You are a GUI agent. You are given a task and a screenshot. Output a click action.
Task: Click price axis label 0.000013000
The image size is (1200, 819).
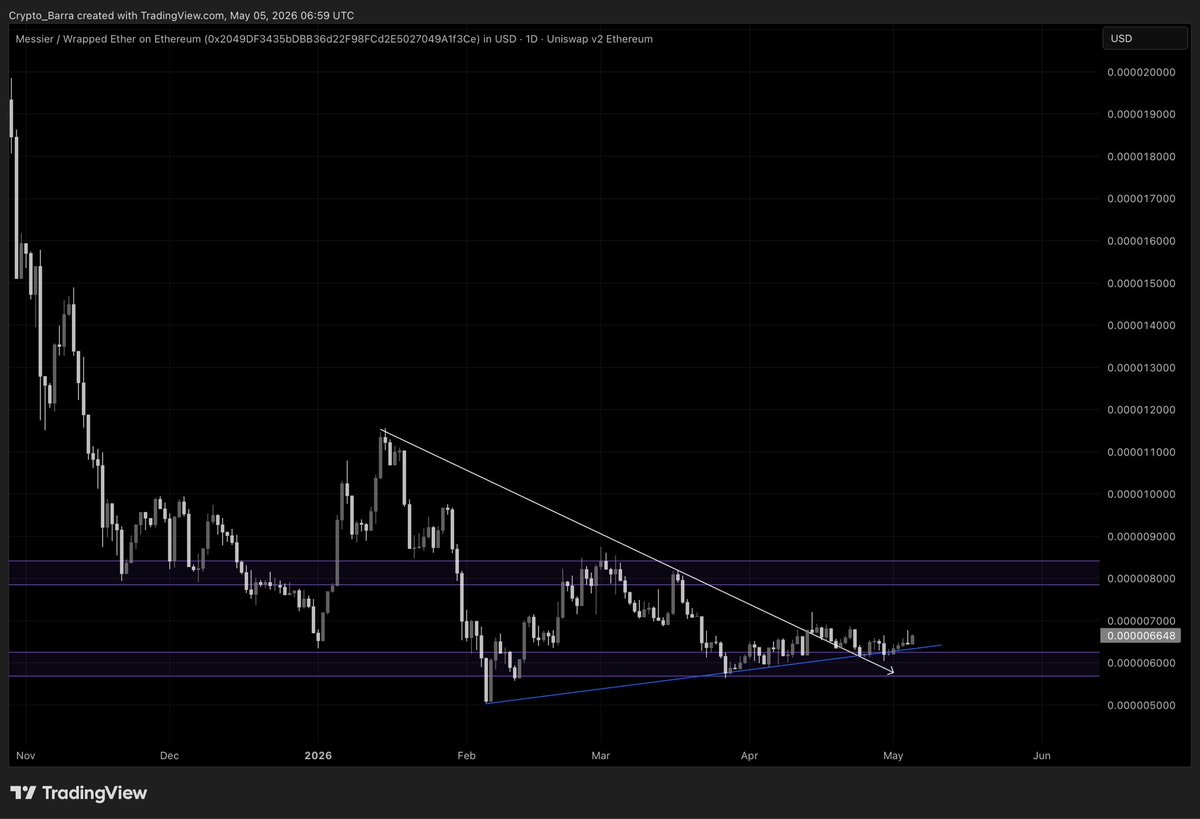click(x=1143, y=368)
